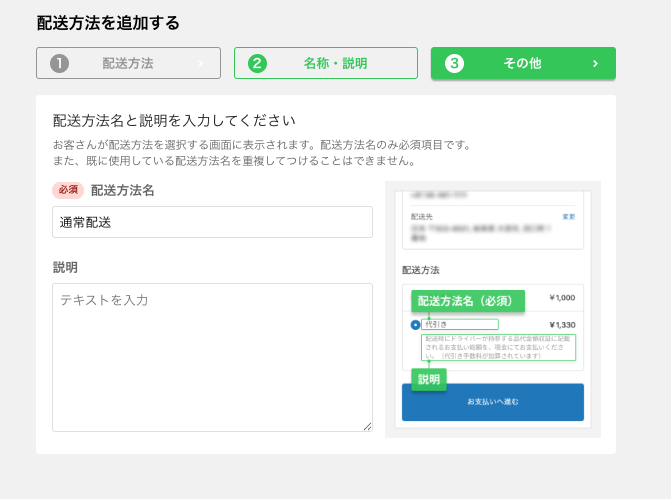Image resolution: width=671 pixels, height=499 pixels.
Task: Click the 変更 link in preview image
Action: coord(568,216)
